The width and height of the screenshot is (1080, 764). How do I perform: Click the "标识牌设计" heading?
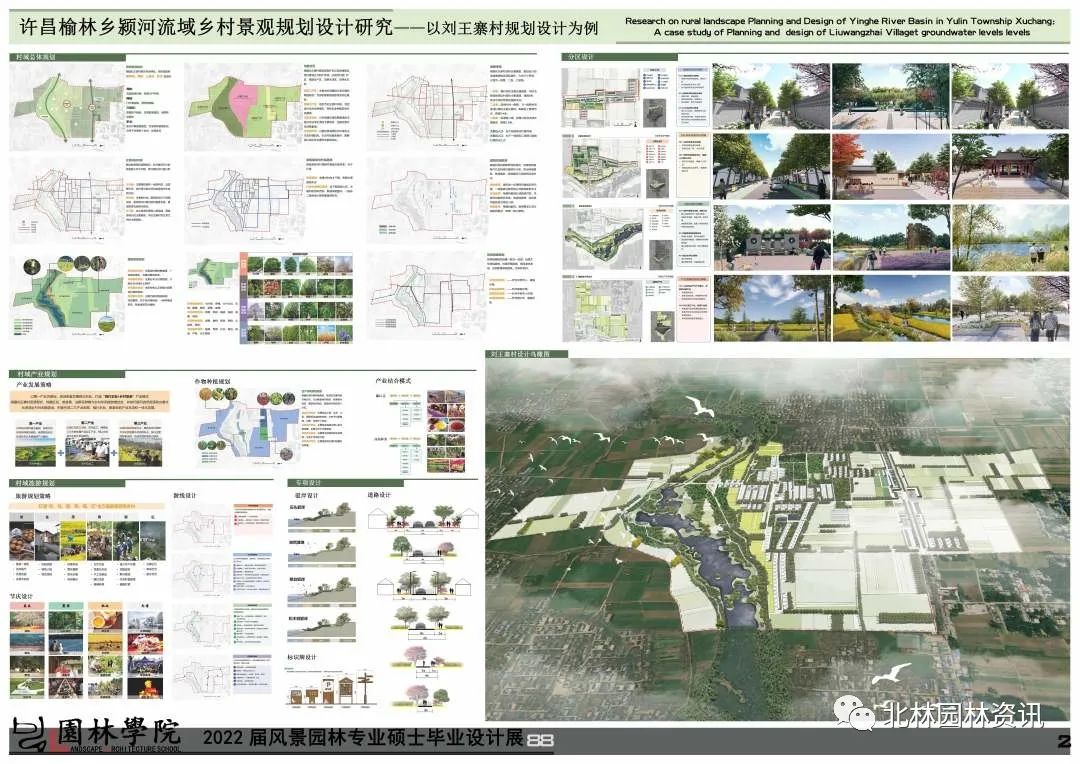[302, 657]
